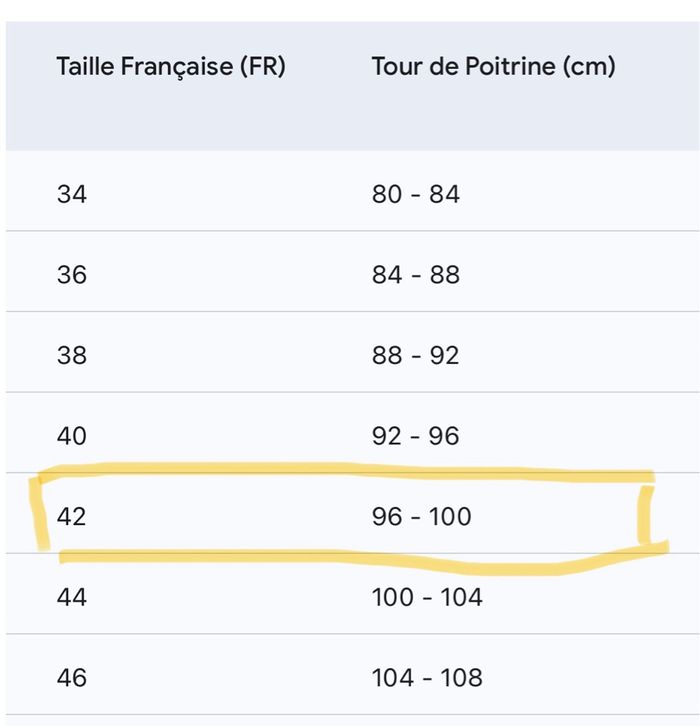Screen dimensions: 700x726
Task: Click the 80 - 84 chest measurement
Action: click(416, 194)
